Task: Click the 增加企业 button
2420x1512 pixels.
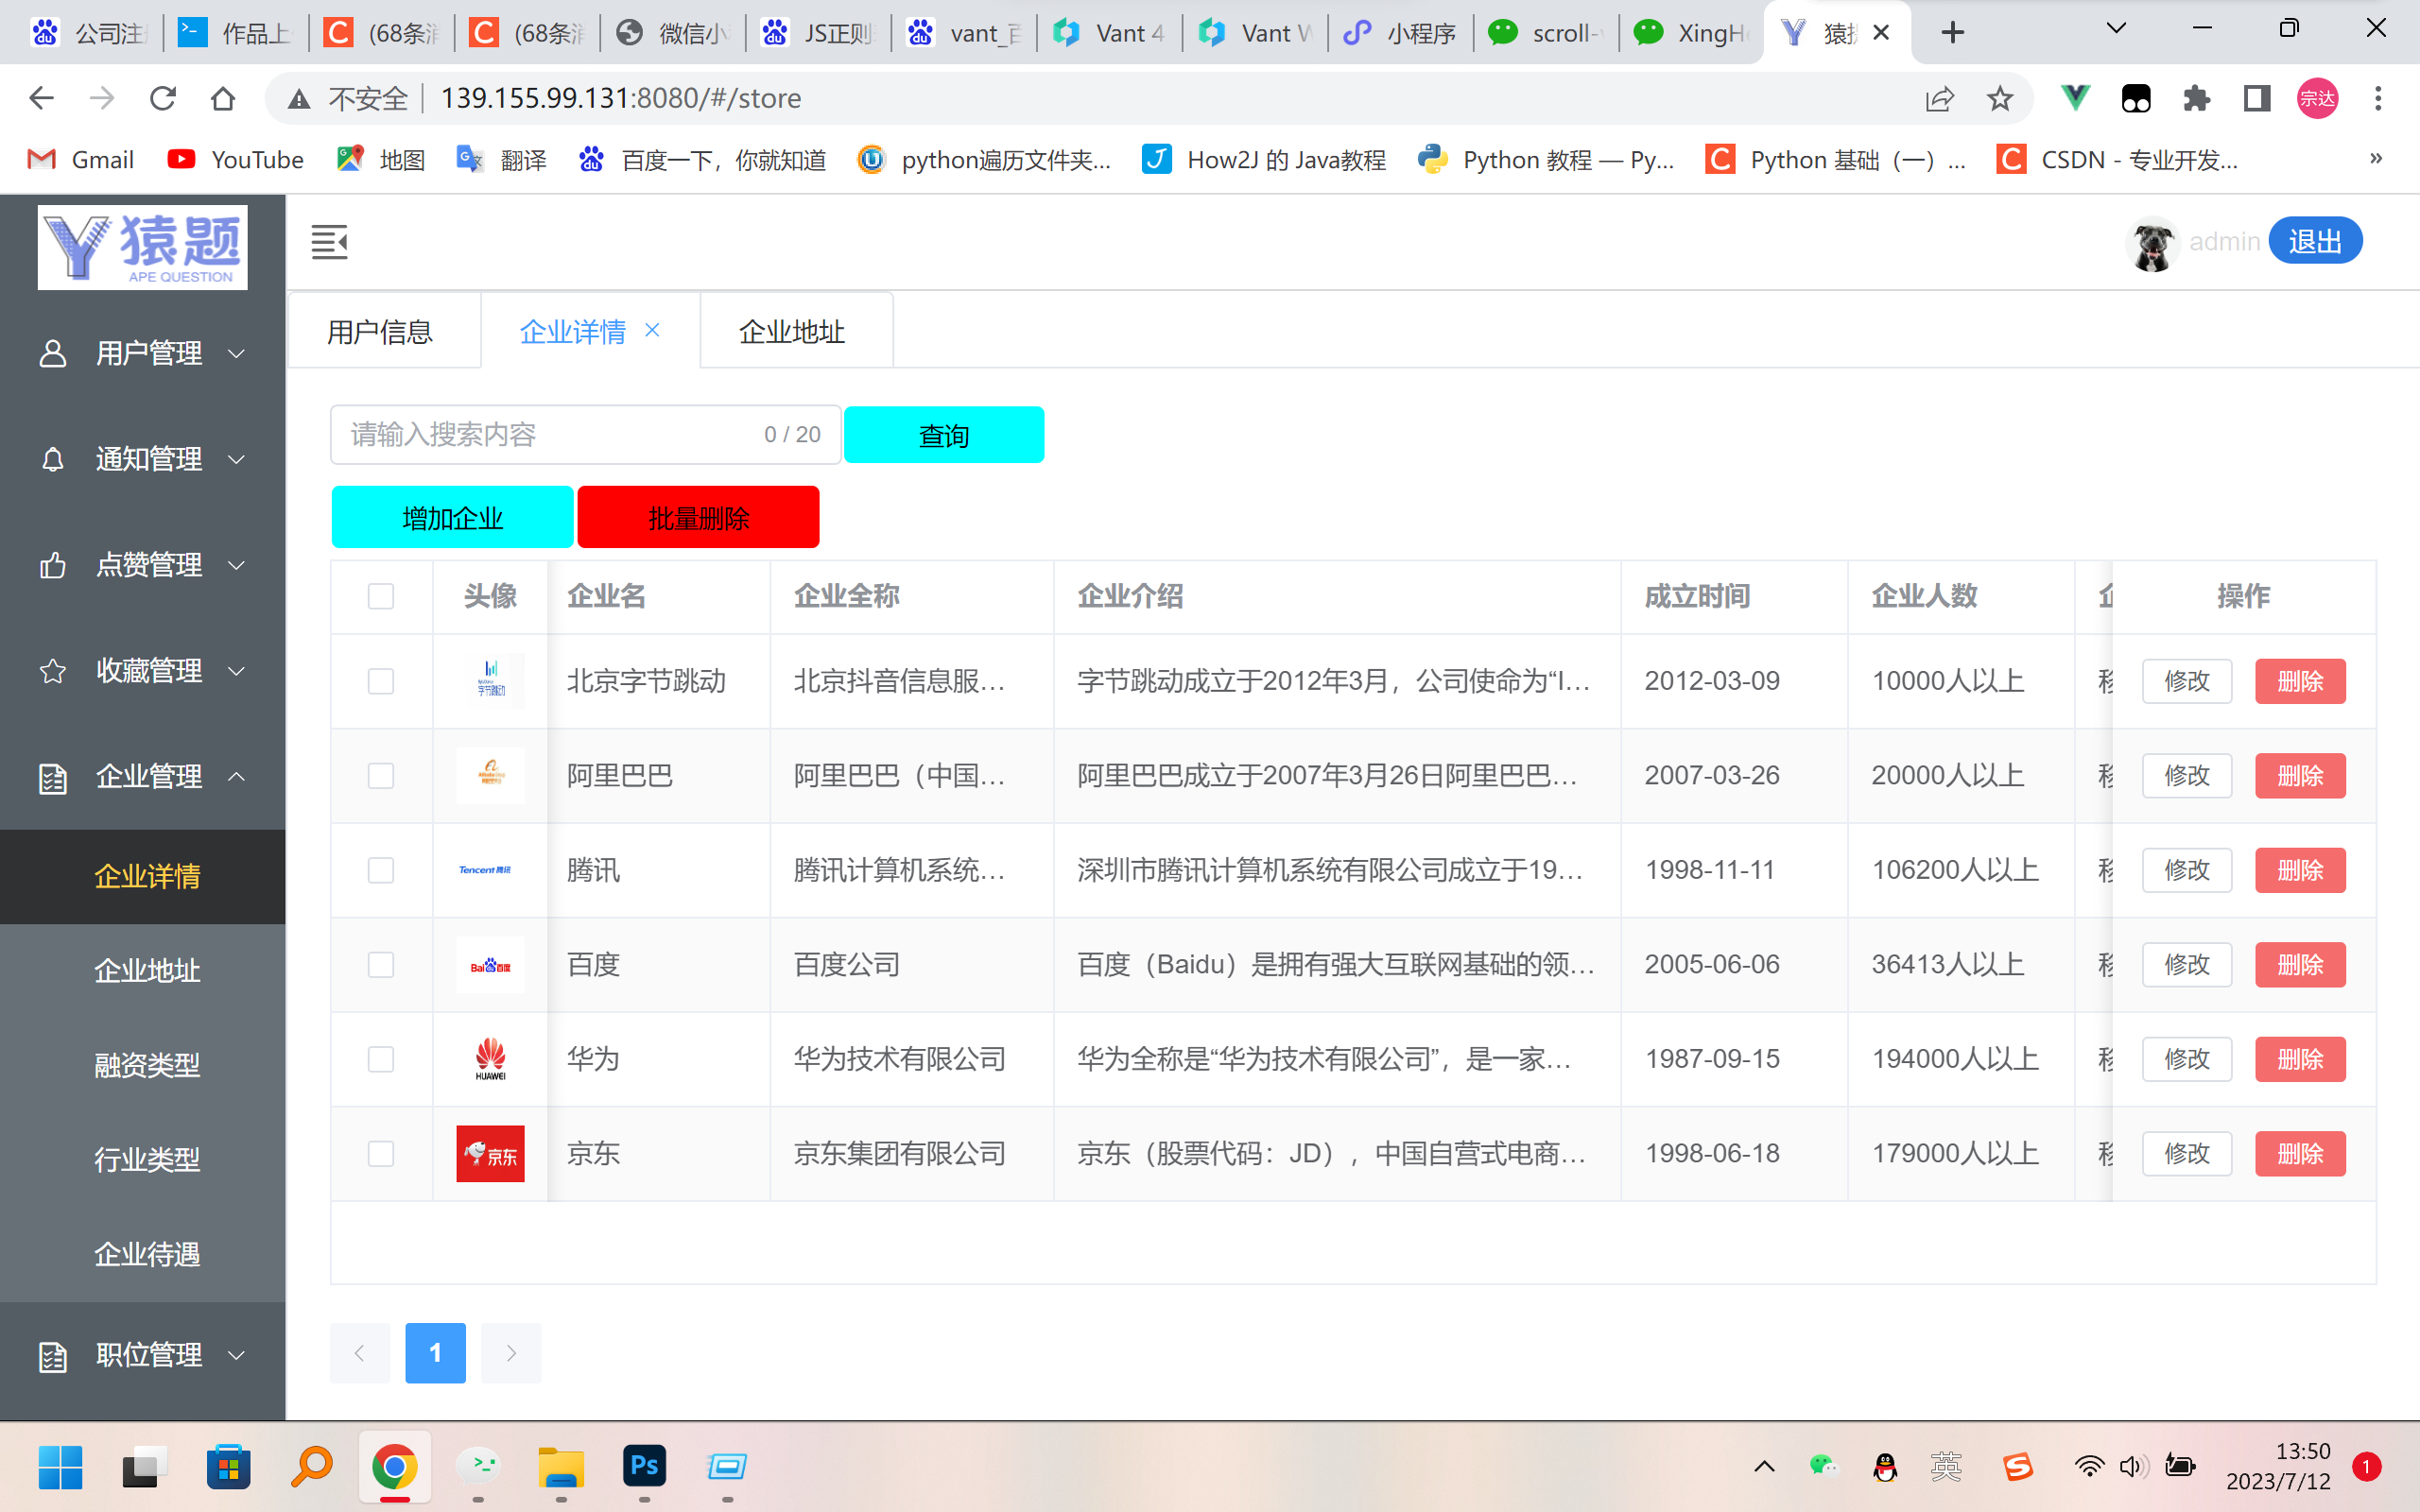Action: tap(452, 517)
